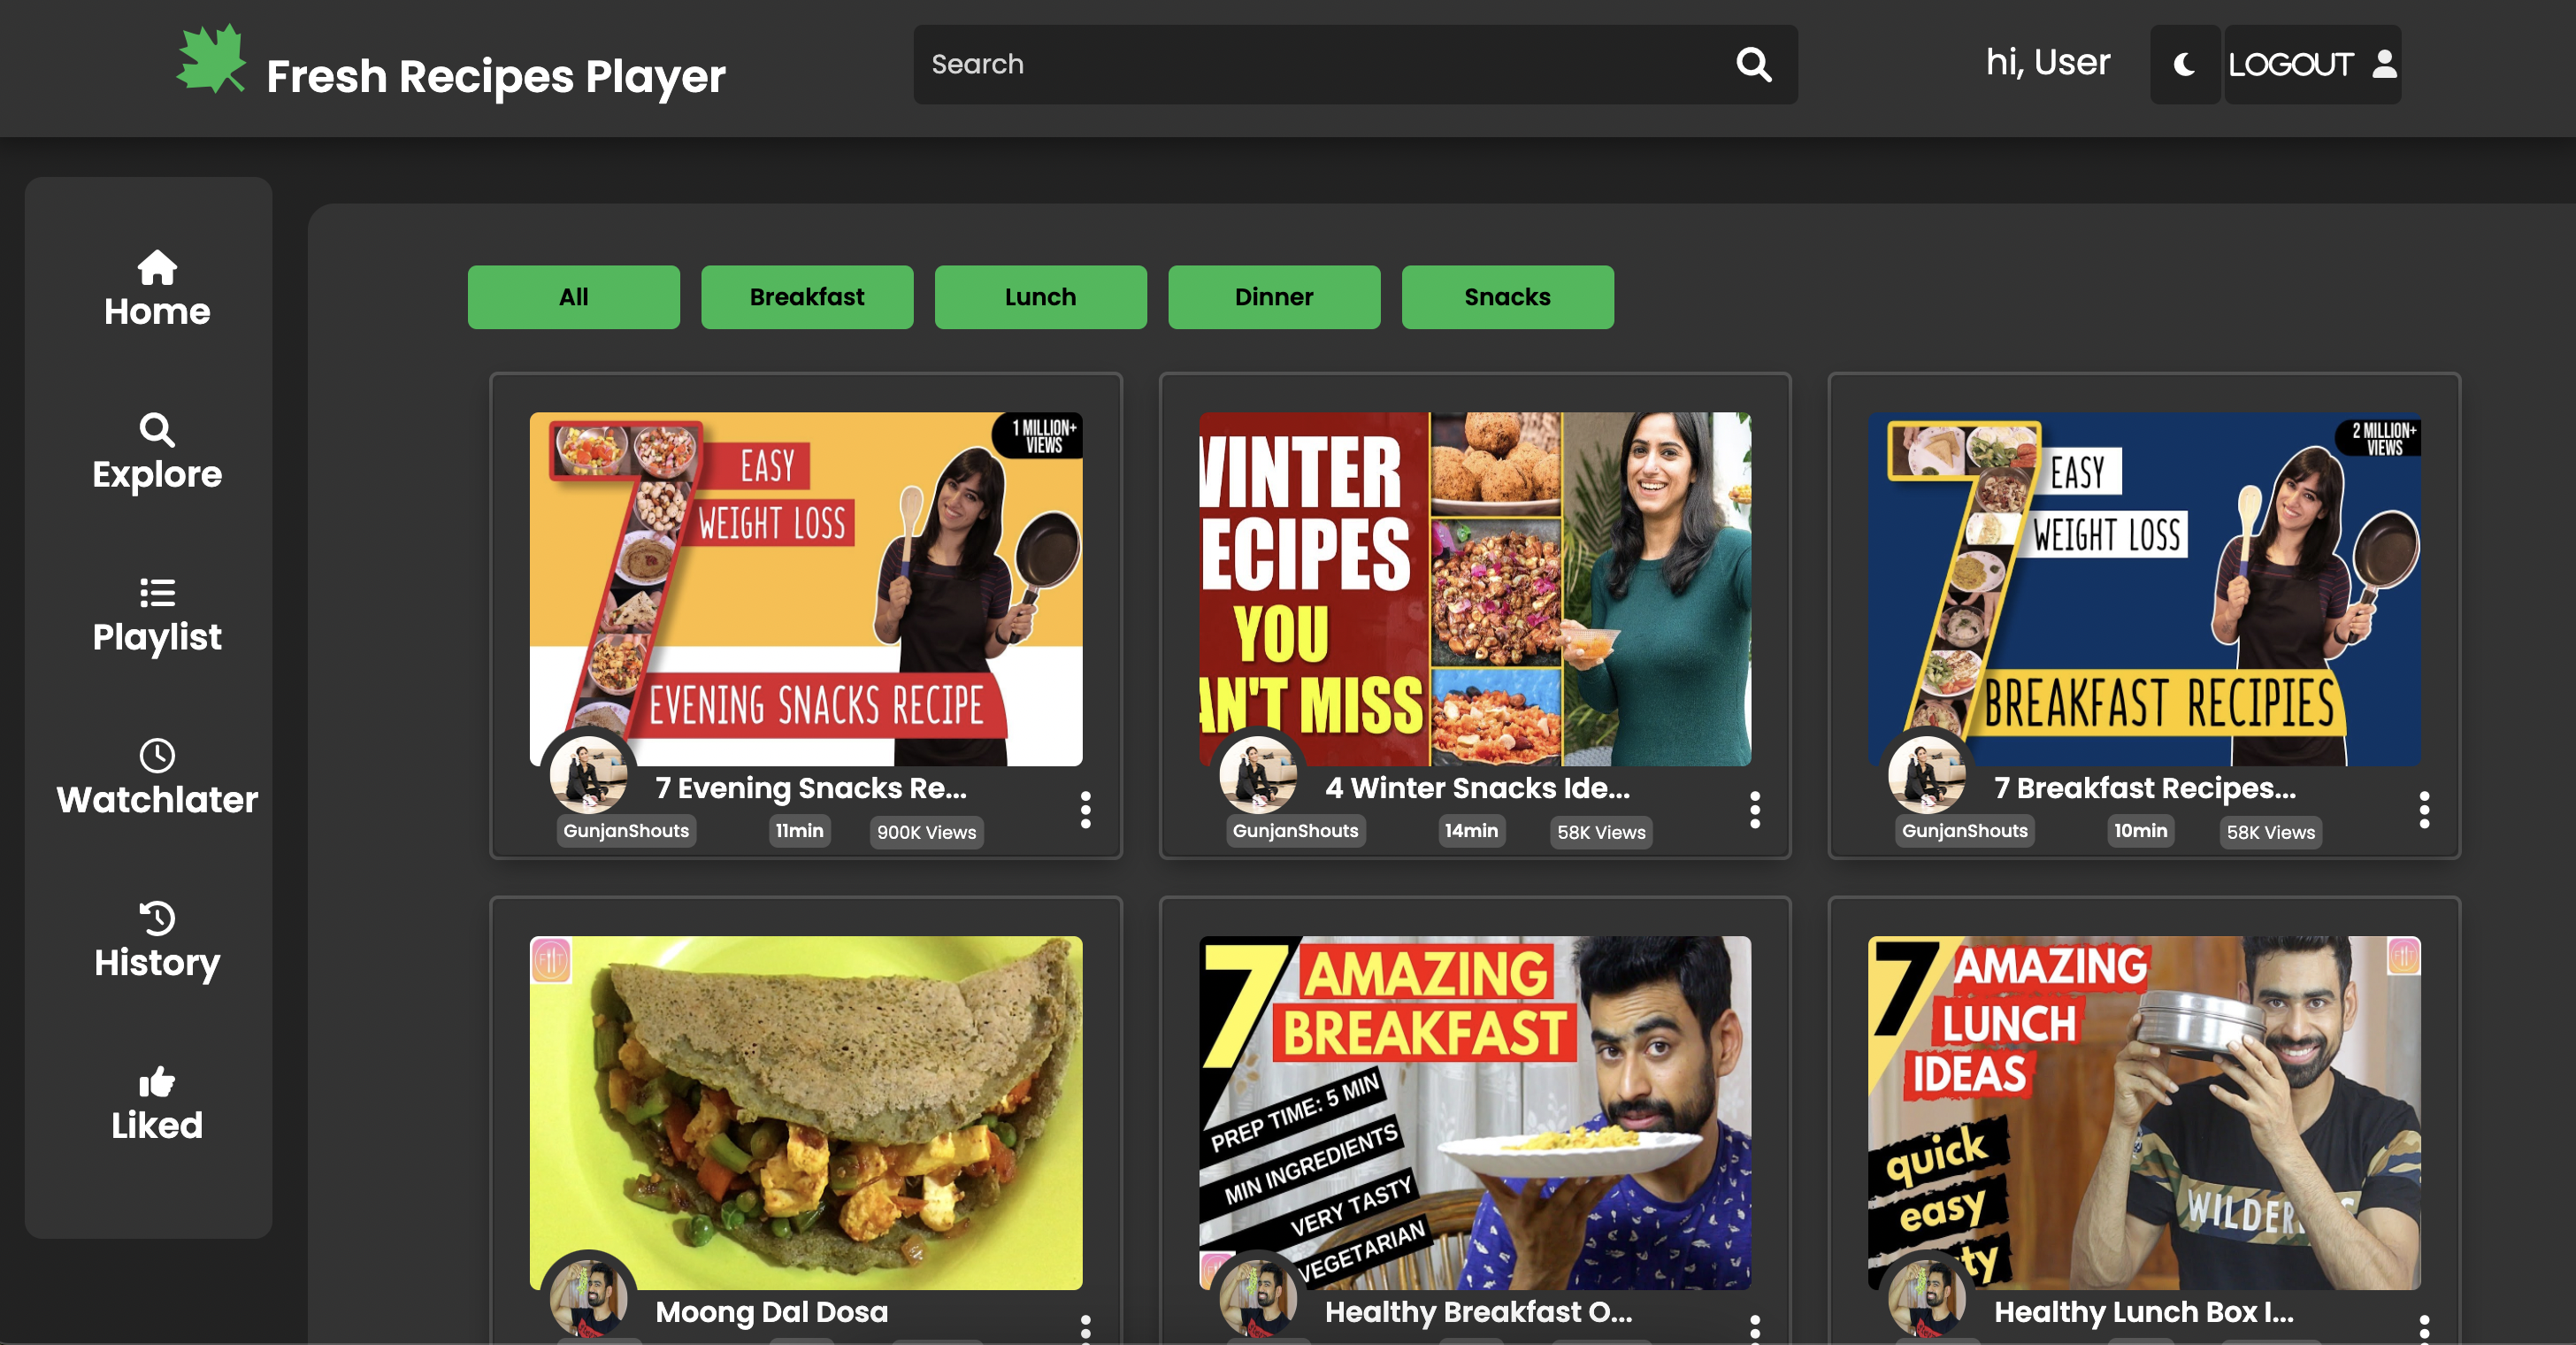
Task: Open Playlist via sidebar label
Action: [x=157, y=638]
